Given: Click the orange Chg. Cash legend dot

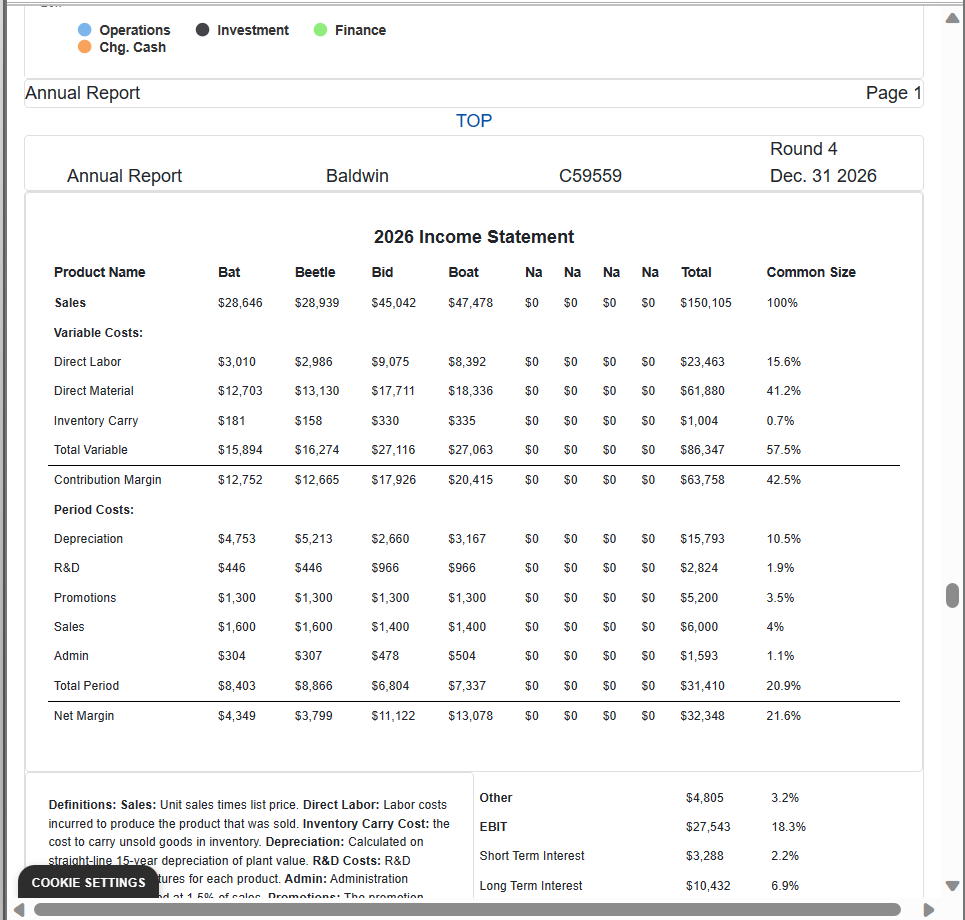Looking at the screenshot, I should click(85, 47).
